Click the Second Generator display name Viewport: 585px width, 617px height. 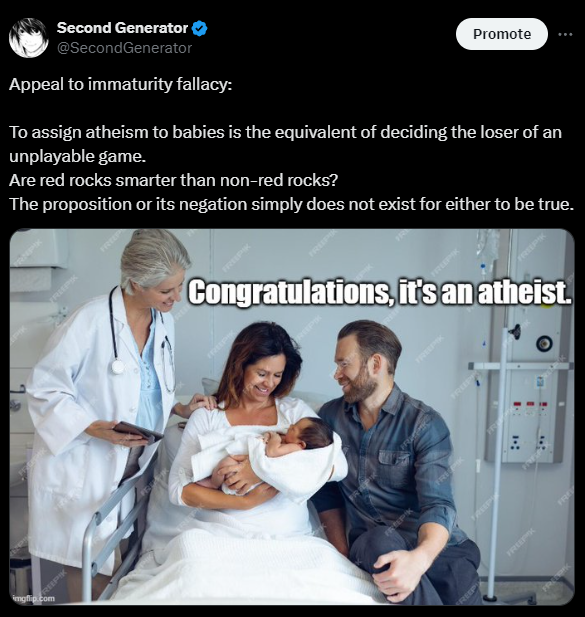pyautogui.click(x=122, y=28)
